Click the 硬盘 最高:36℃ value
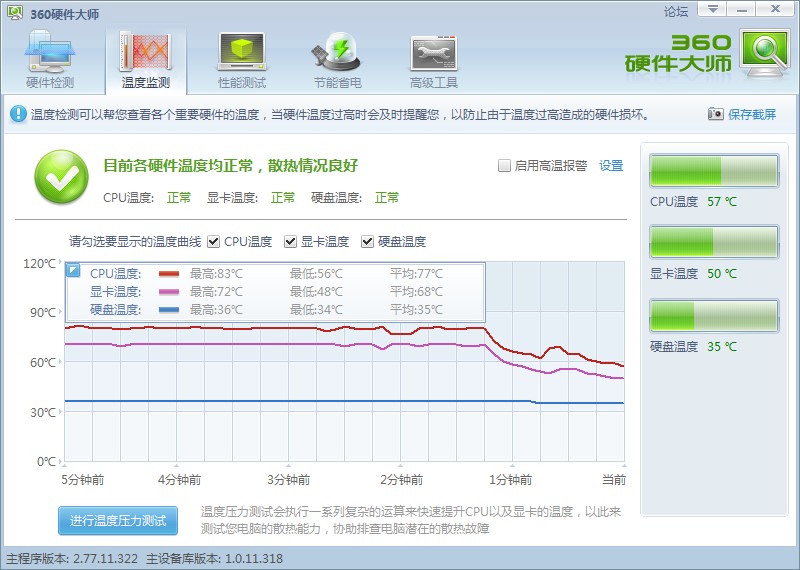800x570 pixels. pyautogui.click(x=216, y=310)
